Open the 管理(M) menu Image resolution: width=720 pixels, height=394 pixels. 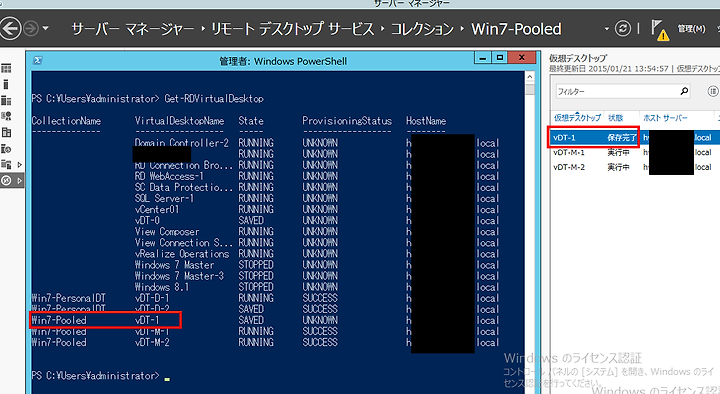[x=692, y=29]
